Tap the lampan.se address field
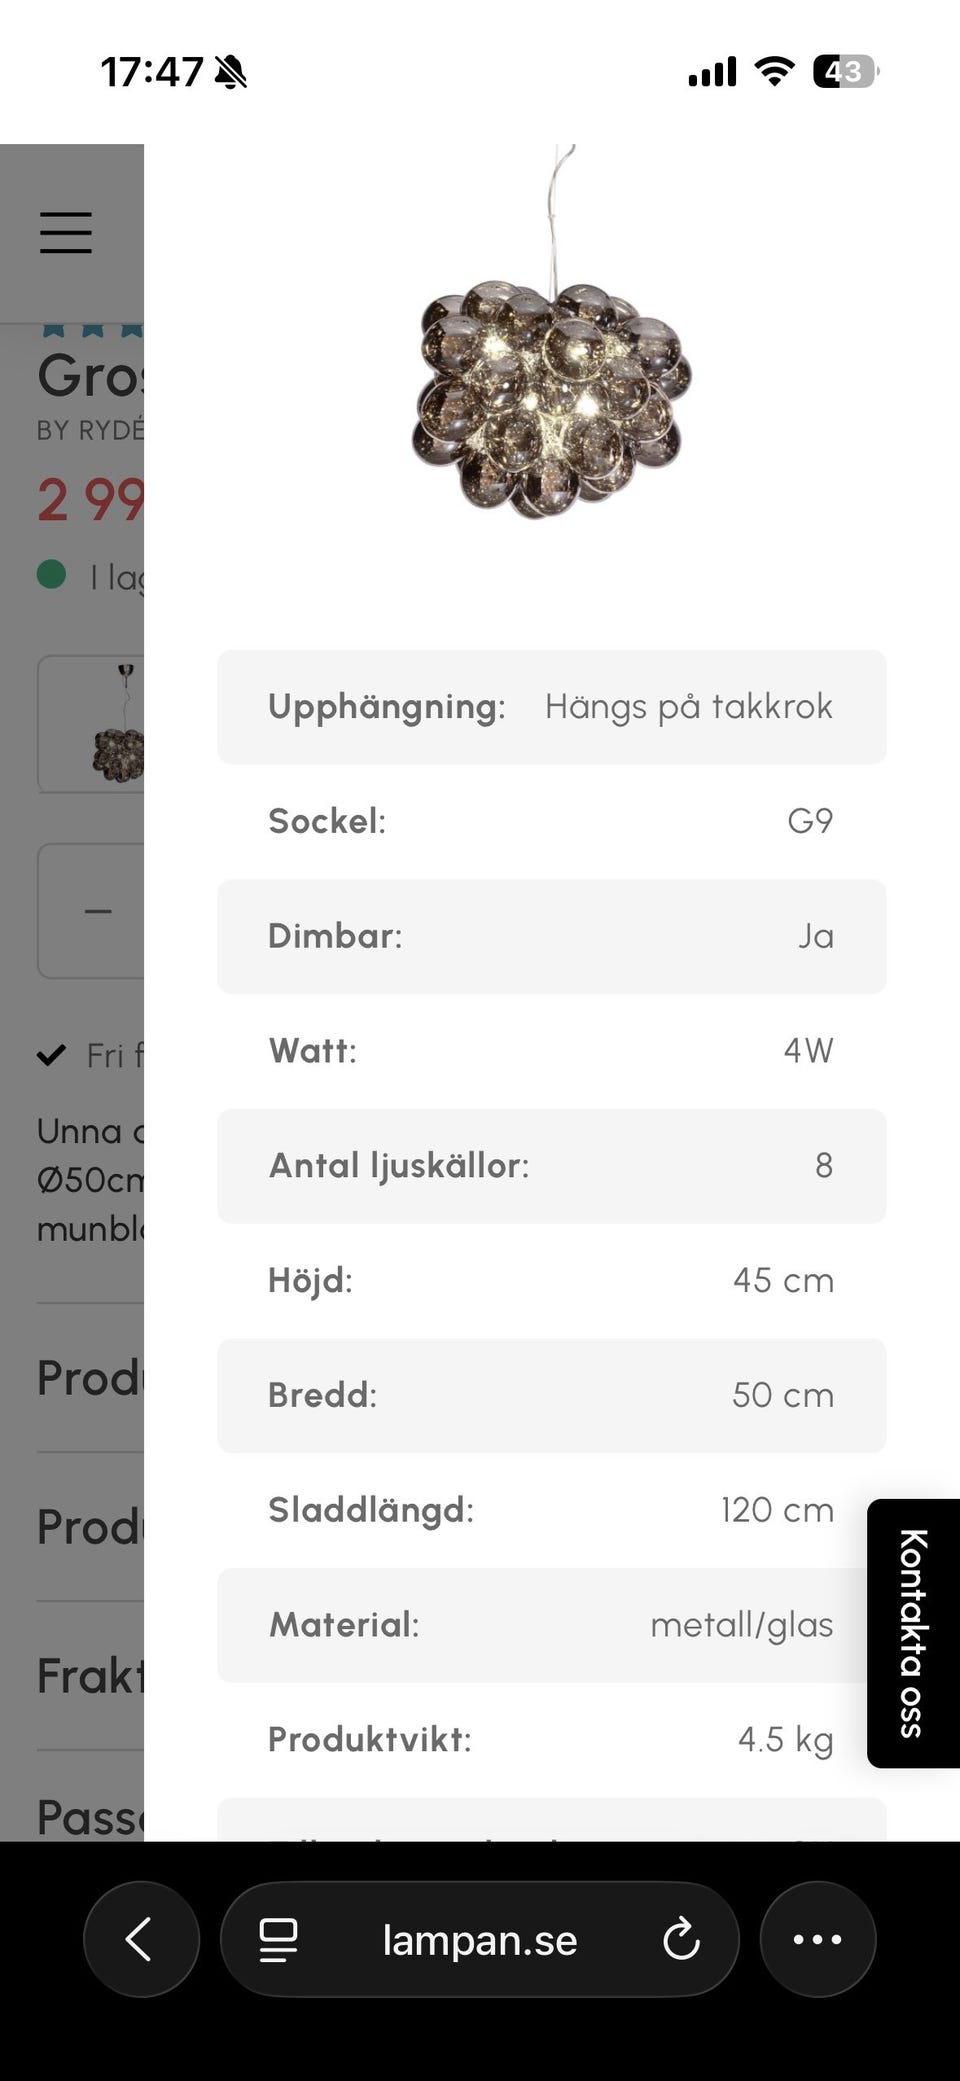The width and height of the screenshot is (960, 2081). [479, 1940]
